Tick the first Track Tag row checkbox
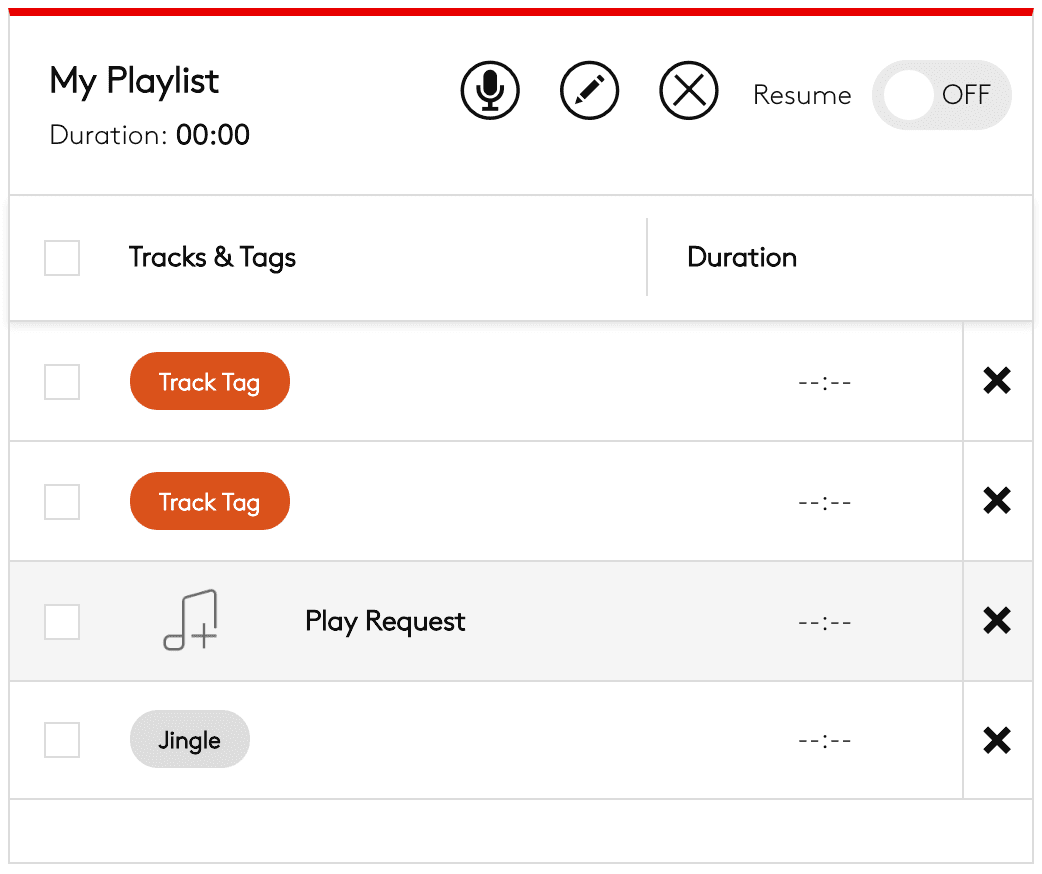This screenshot has width=1042, height=874. point(62,382)
